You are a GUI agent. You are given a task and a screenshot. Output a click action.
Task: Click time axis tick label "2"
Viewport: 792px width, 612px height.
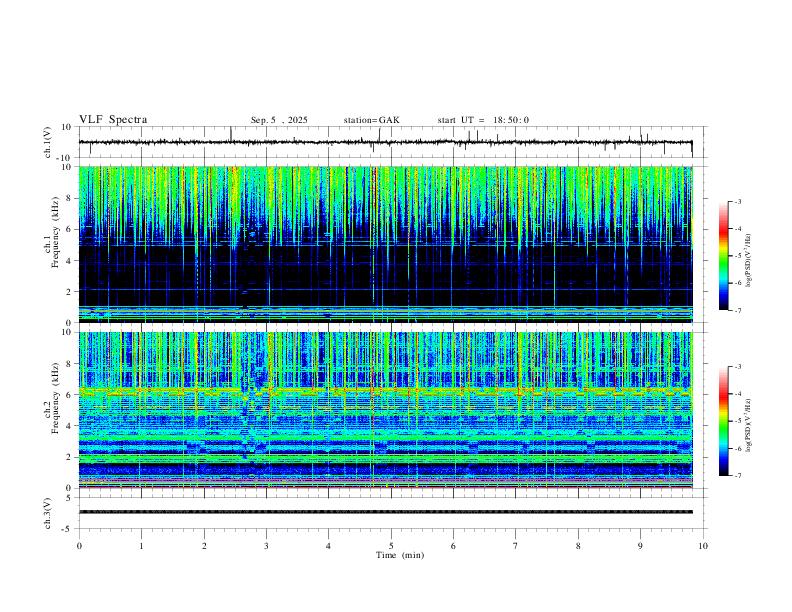(x=204, y=546)
